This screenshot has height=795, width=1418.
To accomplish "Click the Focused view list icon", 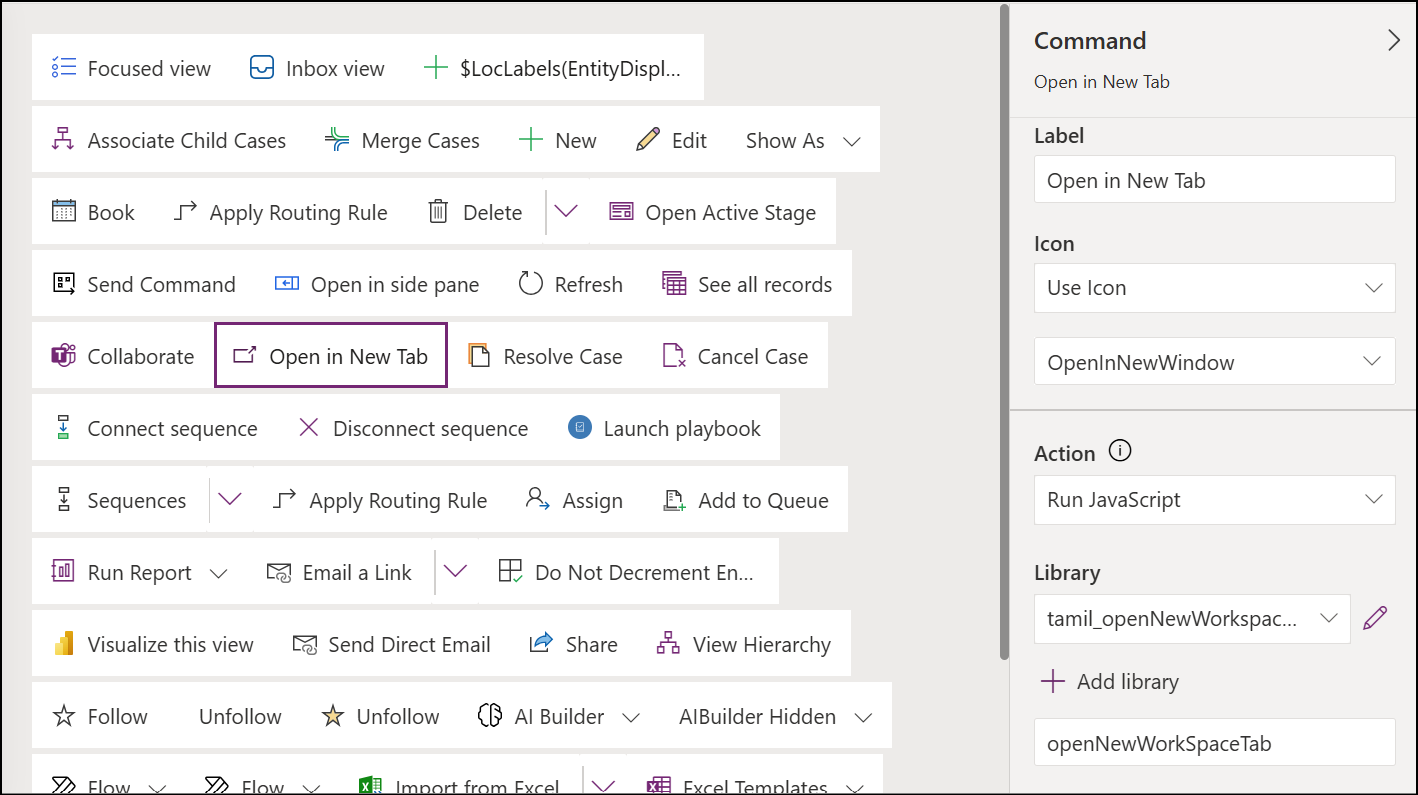I will 64,68.
